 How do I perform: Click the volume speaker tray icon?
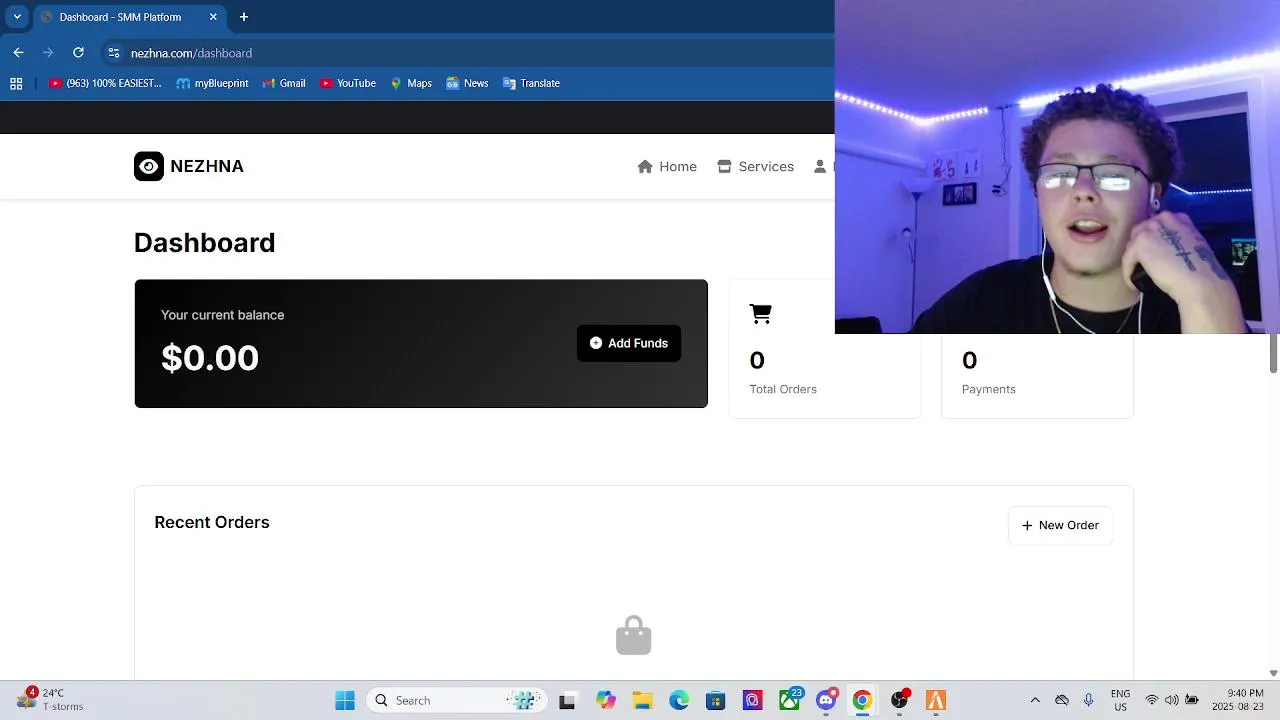click(x=1172, y=700)
